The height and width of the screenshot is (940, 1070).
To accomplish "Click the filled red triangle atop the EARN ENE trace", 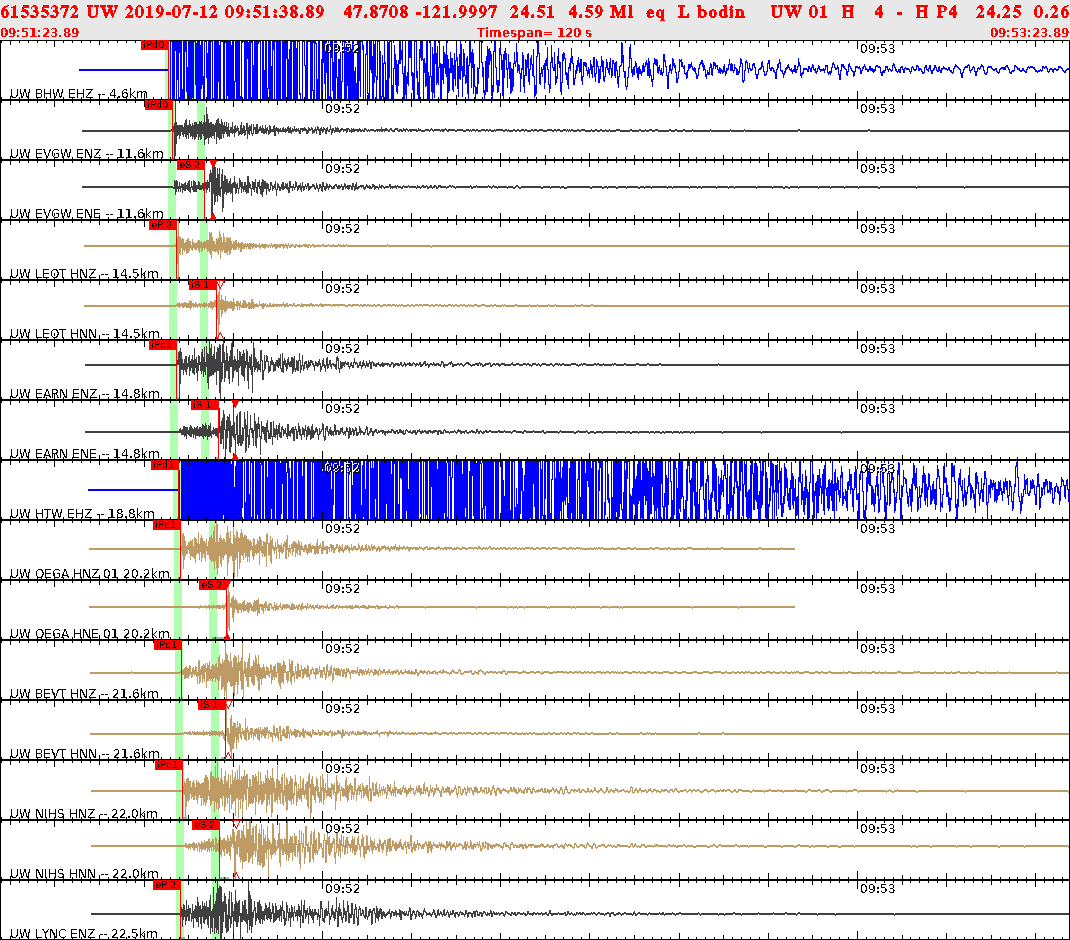I will tap(235, 403).
